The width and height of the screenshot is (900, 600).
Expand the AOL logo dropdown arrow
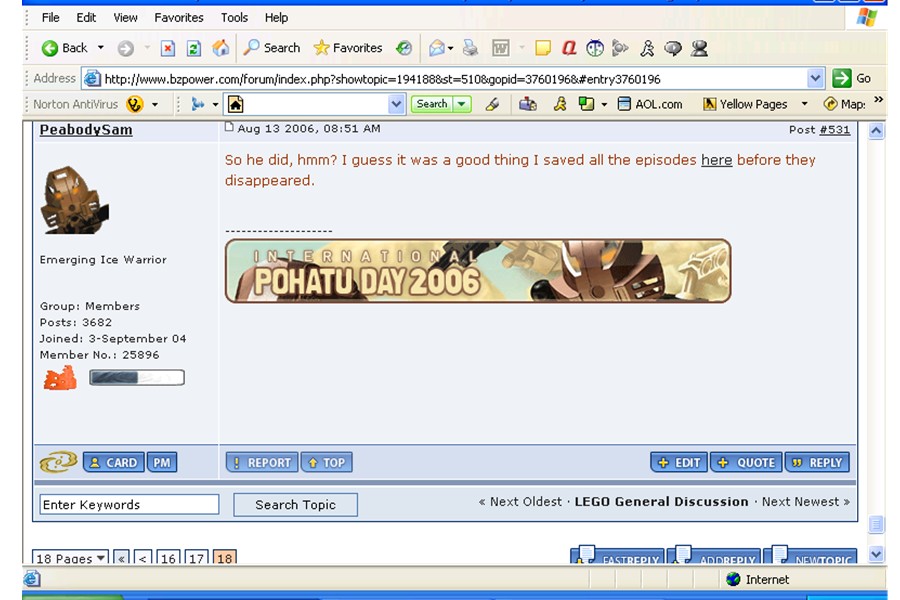coord(215,104)
